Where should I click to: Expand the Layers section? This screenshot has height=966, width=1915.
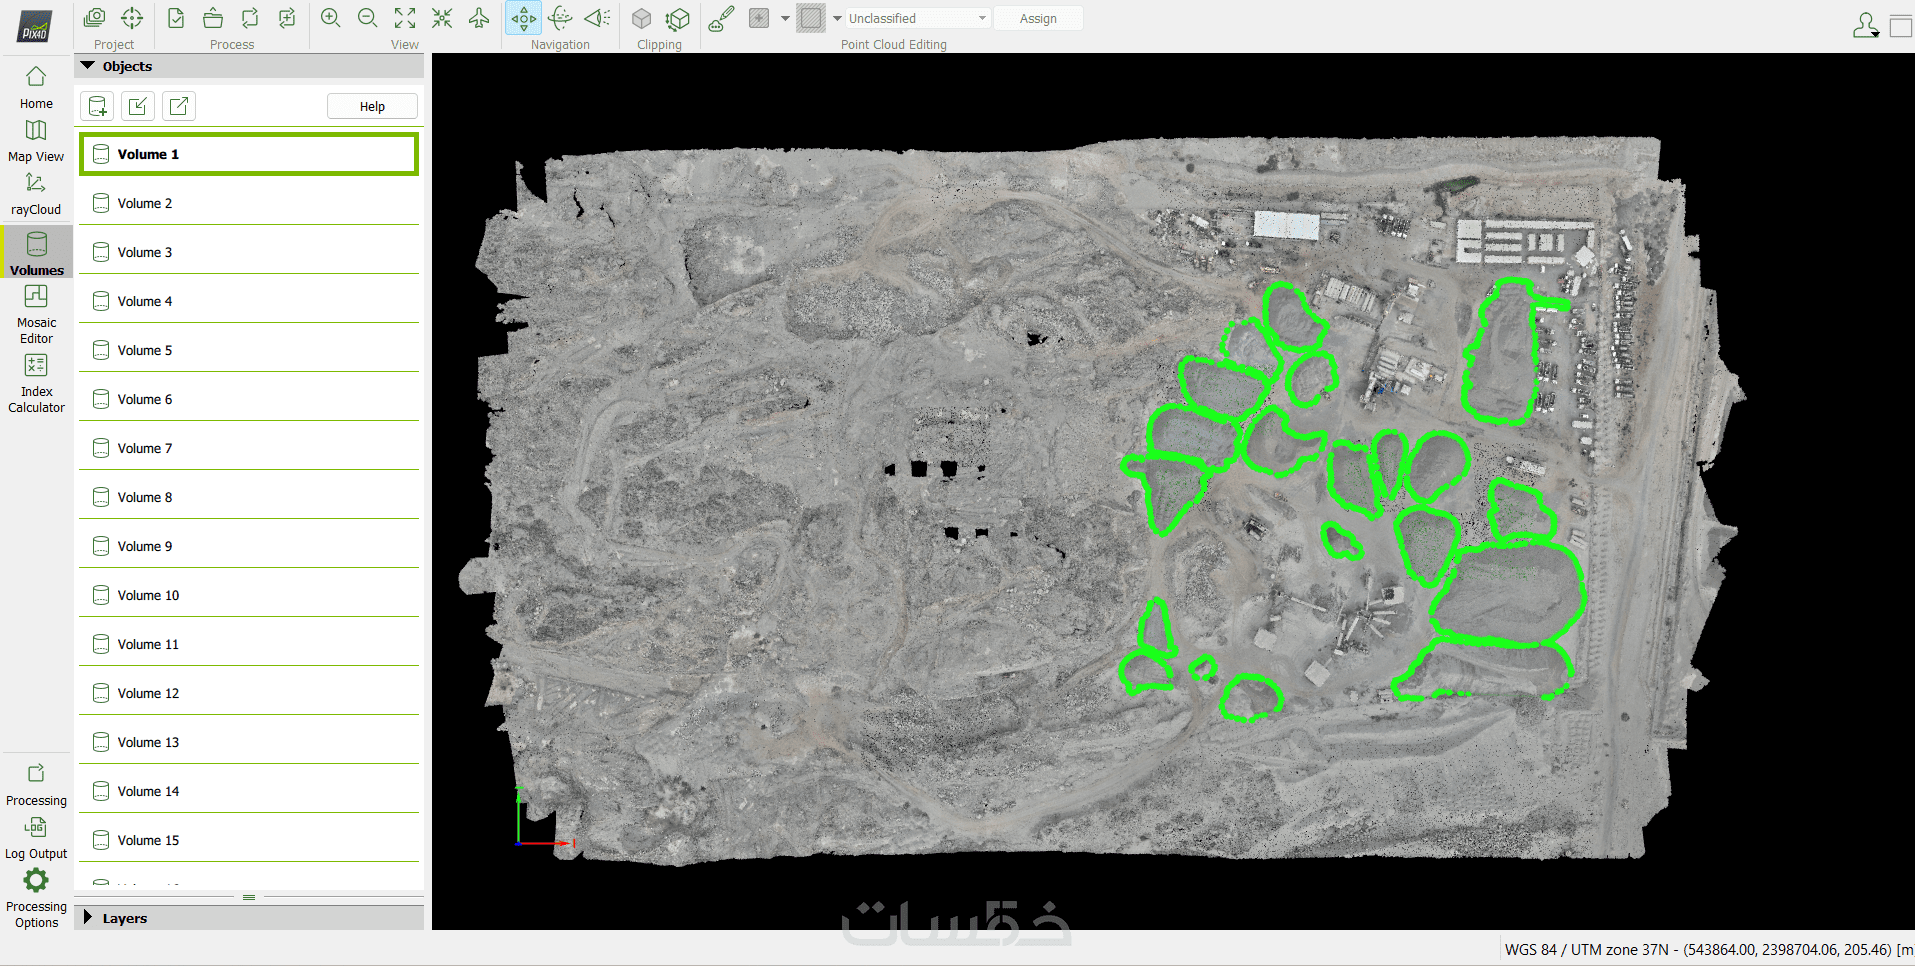88,917
